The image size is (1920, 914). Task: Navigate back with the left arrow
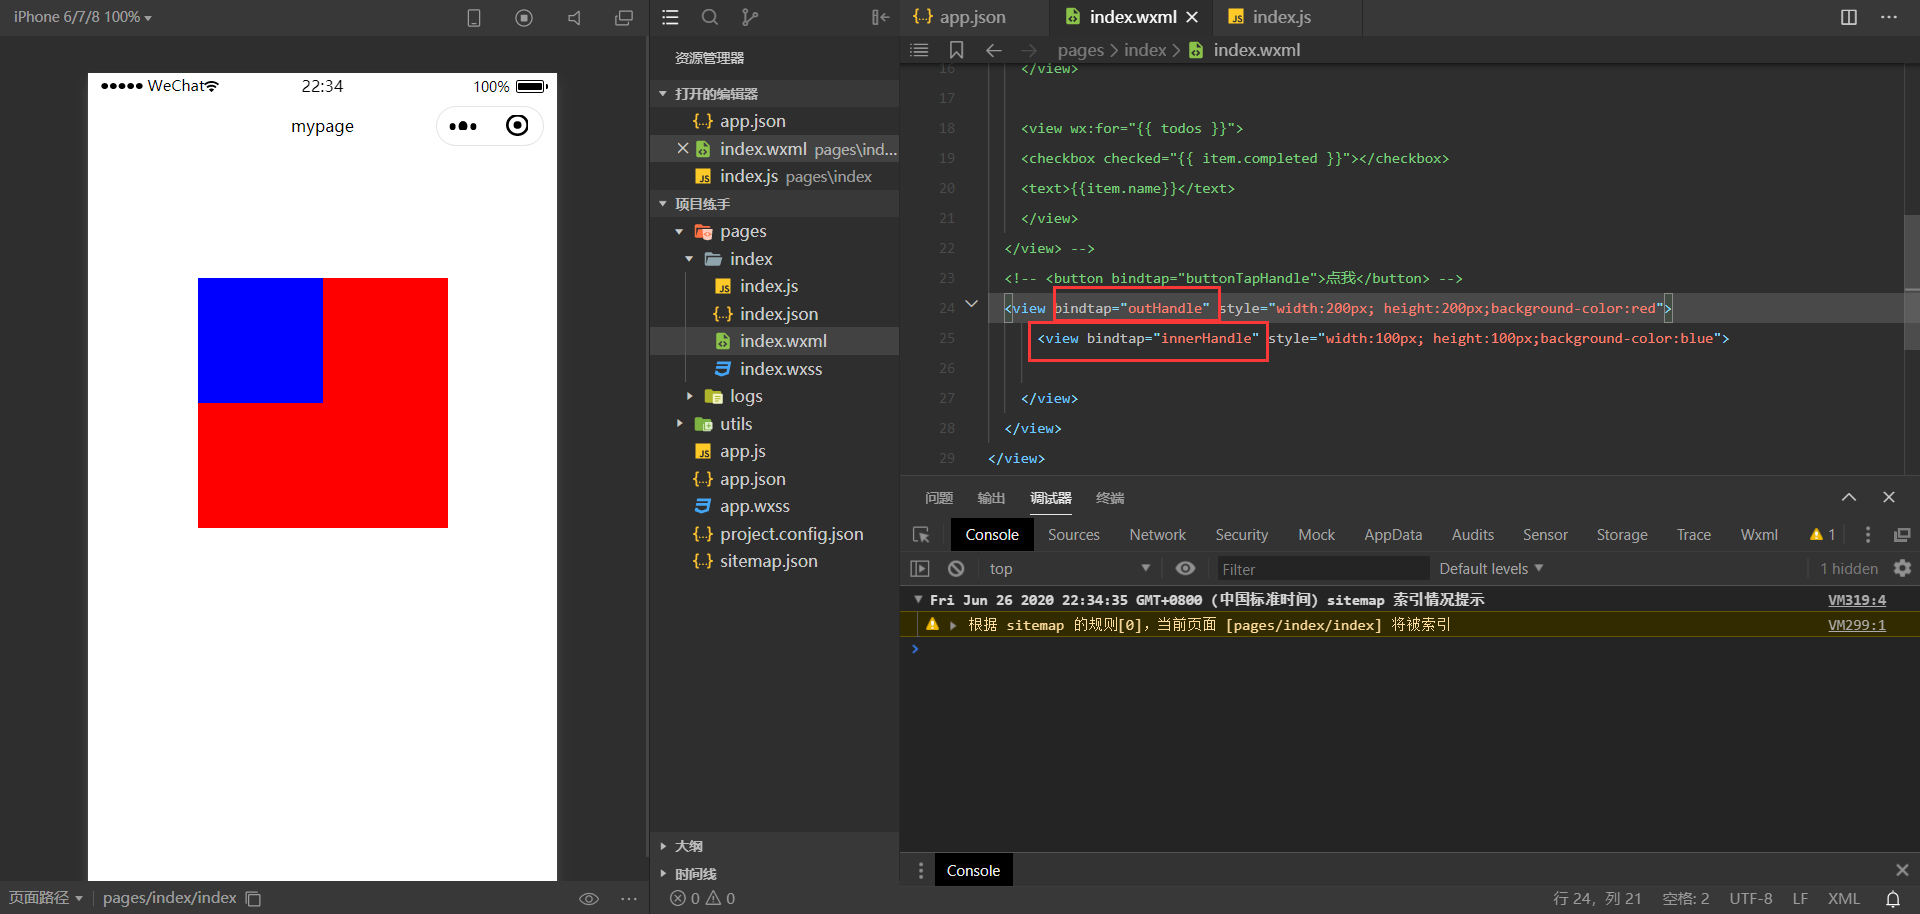(993, 50)
